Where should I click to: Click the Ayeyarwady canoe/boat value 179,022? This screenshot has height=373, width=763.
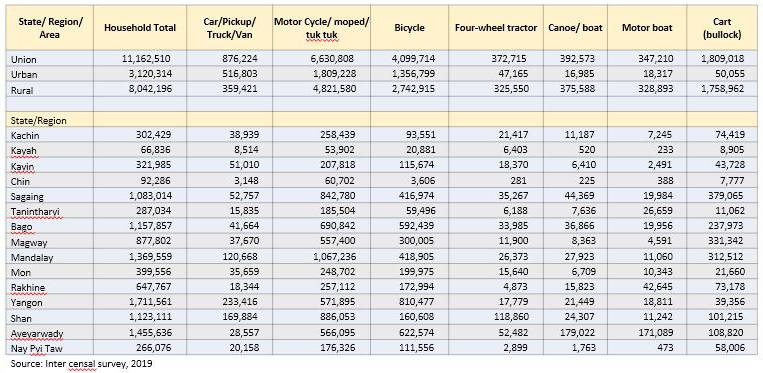point(578,333)
